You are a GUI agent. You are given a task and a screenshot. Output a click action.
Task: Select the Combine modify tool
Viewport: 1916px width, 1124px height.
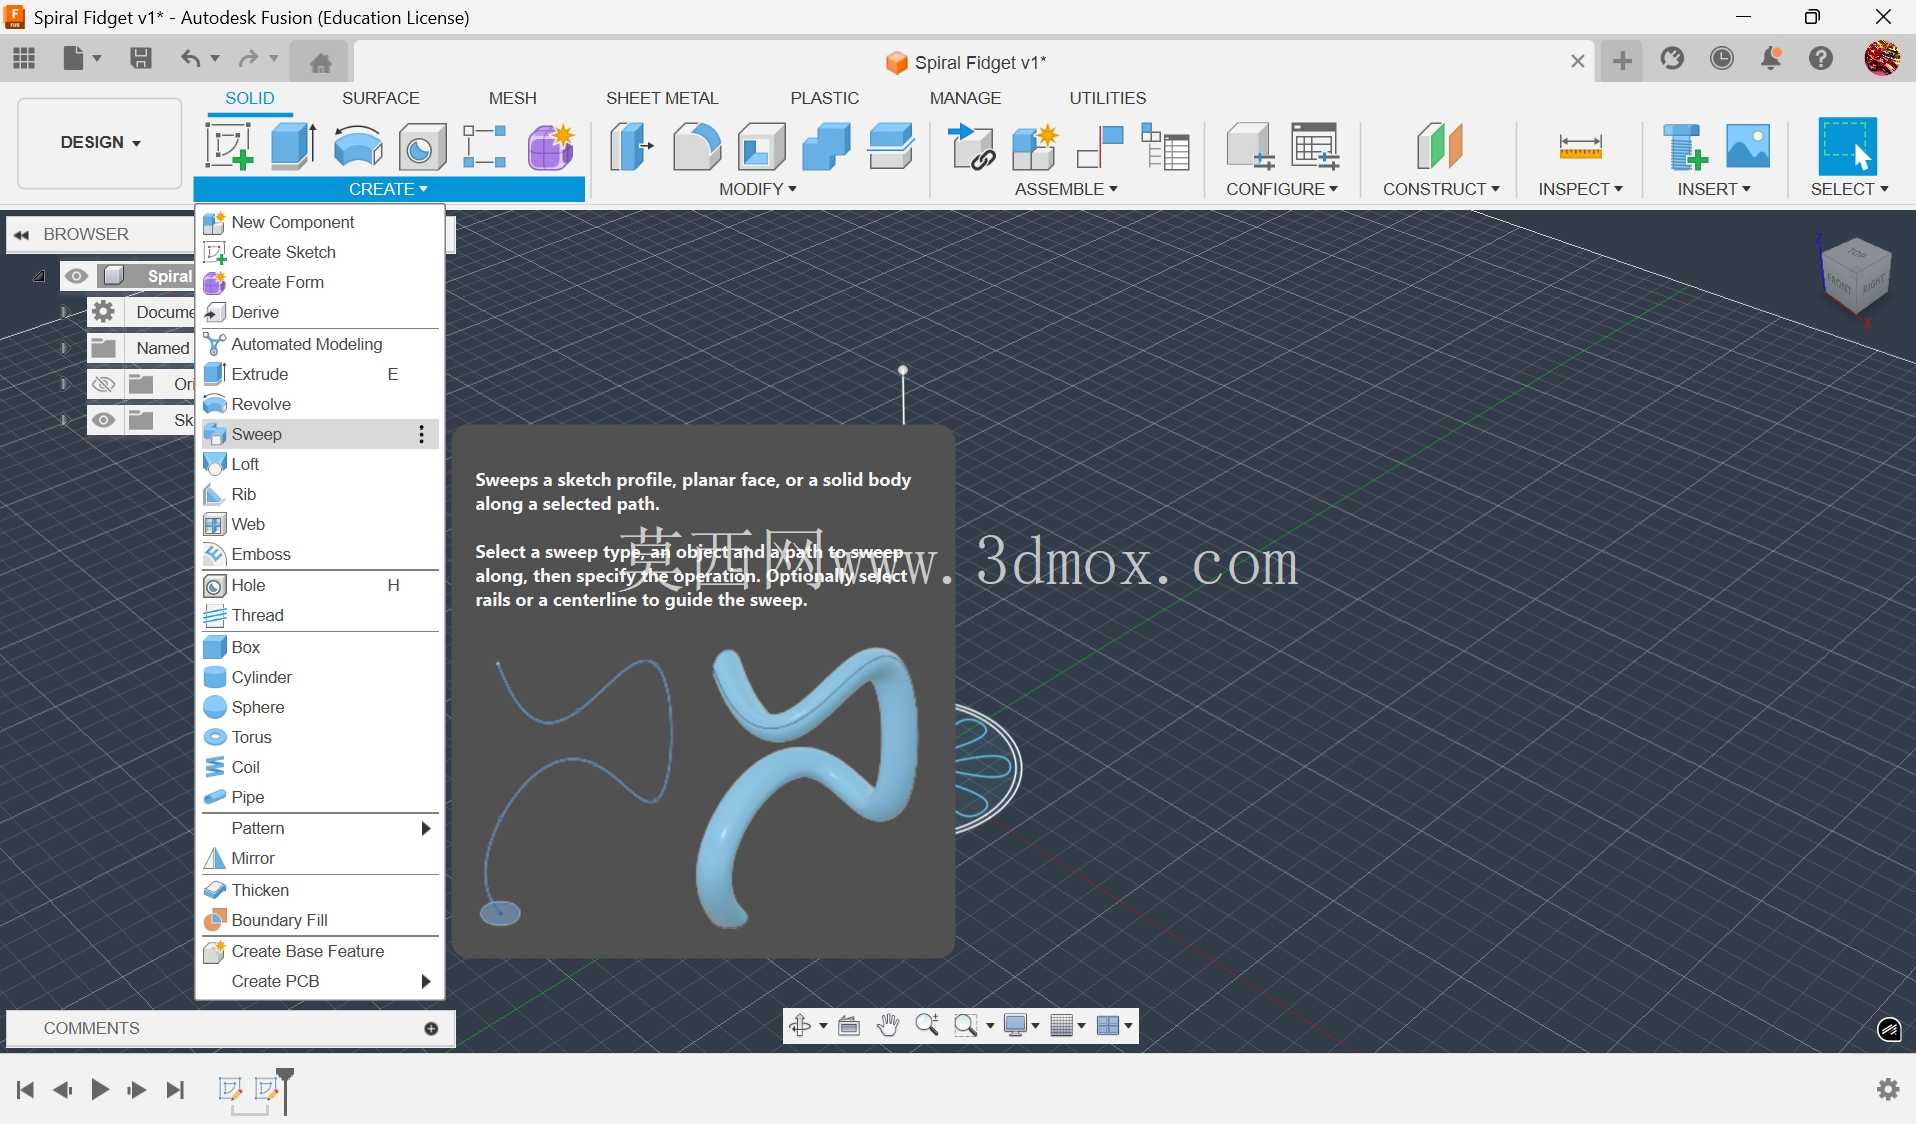(x=826, y=146)
